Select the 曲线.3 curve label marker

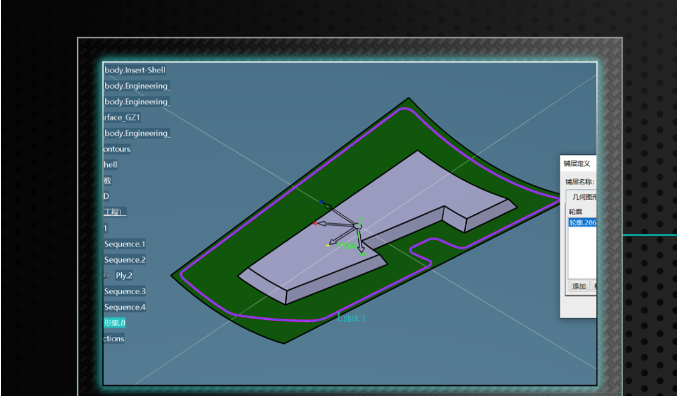tap(351, 318)
